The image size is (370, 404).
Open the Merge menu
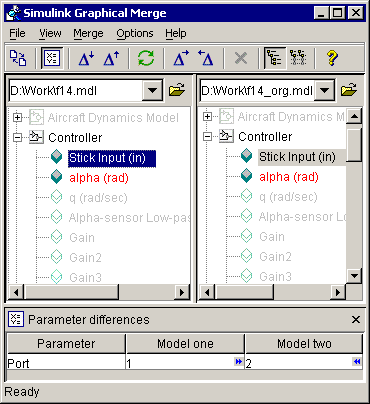(x=88, y=33)
